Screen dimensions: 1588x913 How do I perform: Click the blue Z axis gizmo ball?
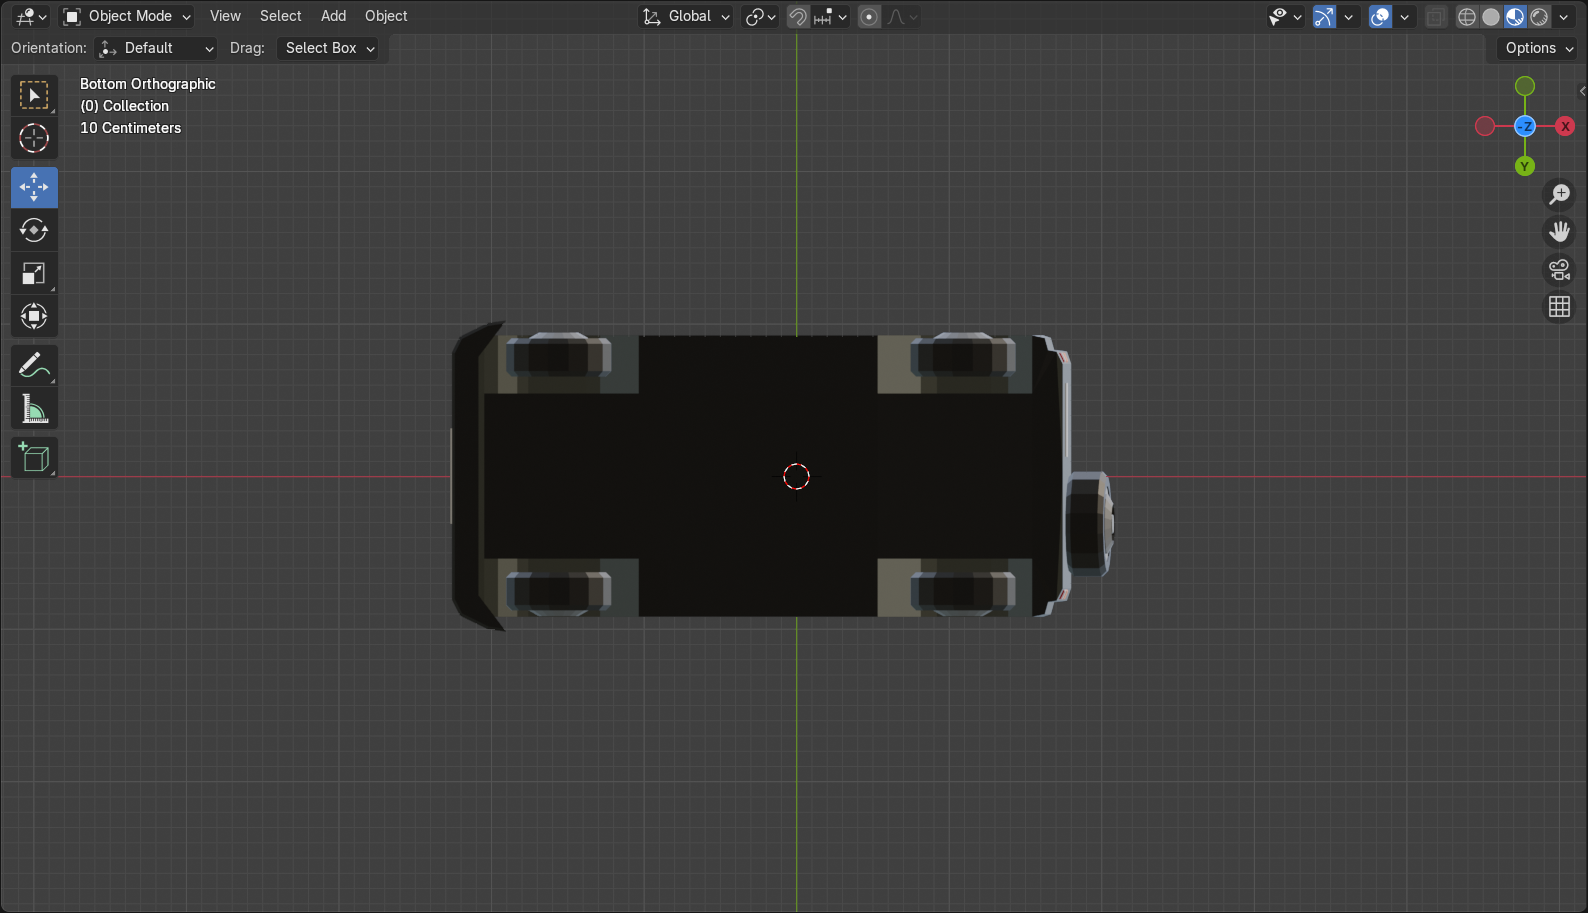click(x=1525, y=126)
